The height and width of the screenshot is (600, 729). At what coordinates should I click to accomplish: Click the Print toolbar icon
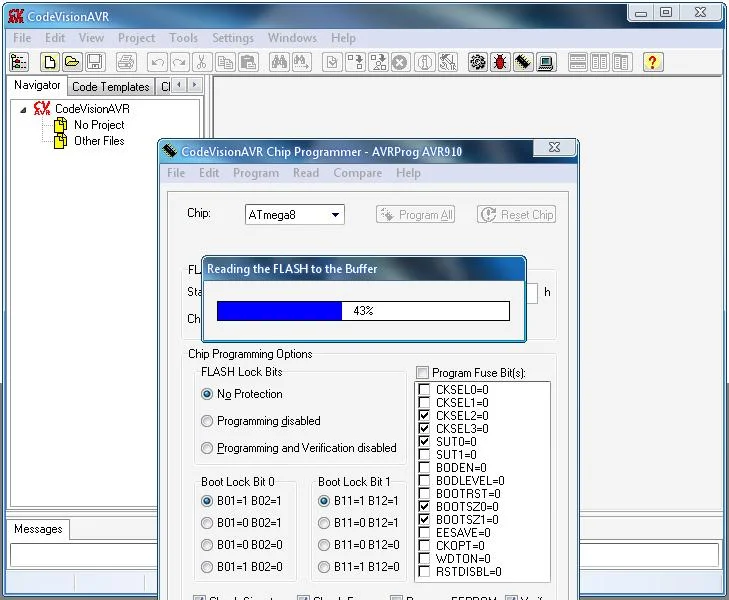click(126, 62)
